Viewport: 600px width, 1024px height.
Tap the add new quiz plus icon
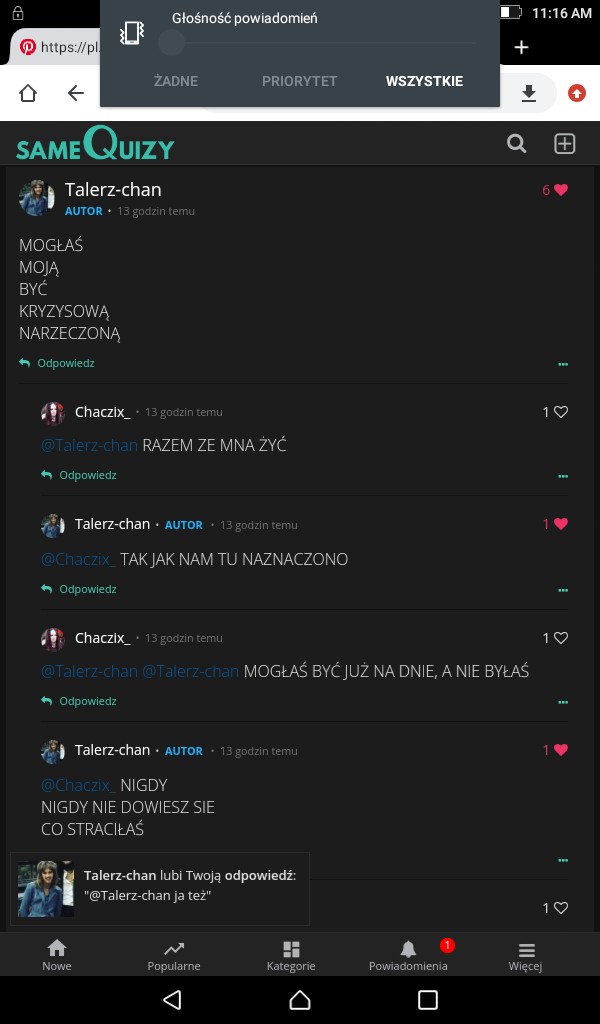click(565, 144)
